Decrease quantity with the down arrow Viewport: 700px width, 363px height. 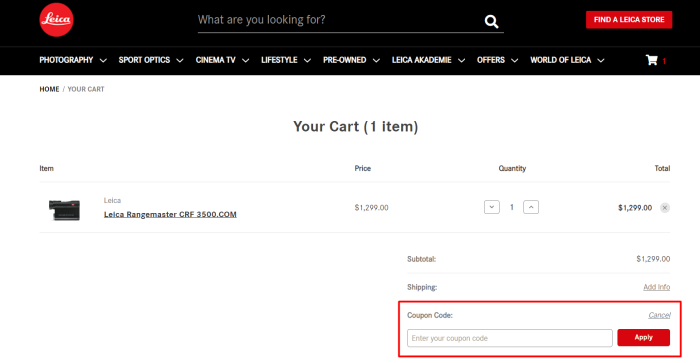(492, 207)
